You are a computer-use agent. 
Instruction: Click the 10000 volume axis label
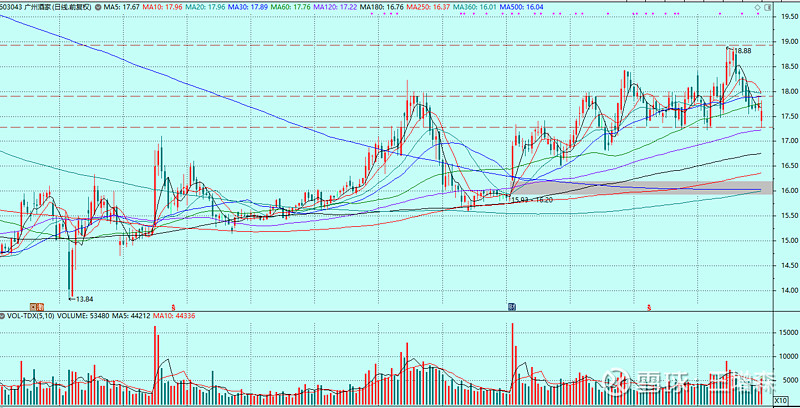[789, 356]
